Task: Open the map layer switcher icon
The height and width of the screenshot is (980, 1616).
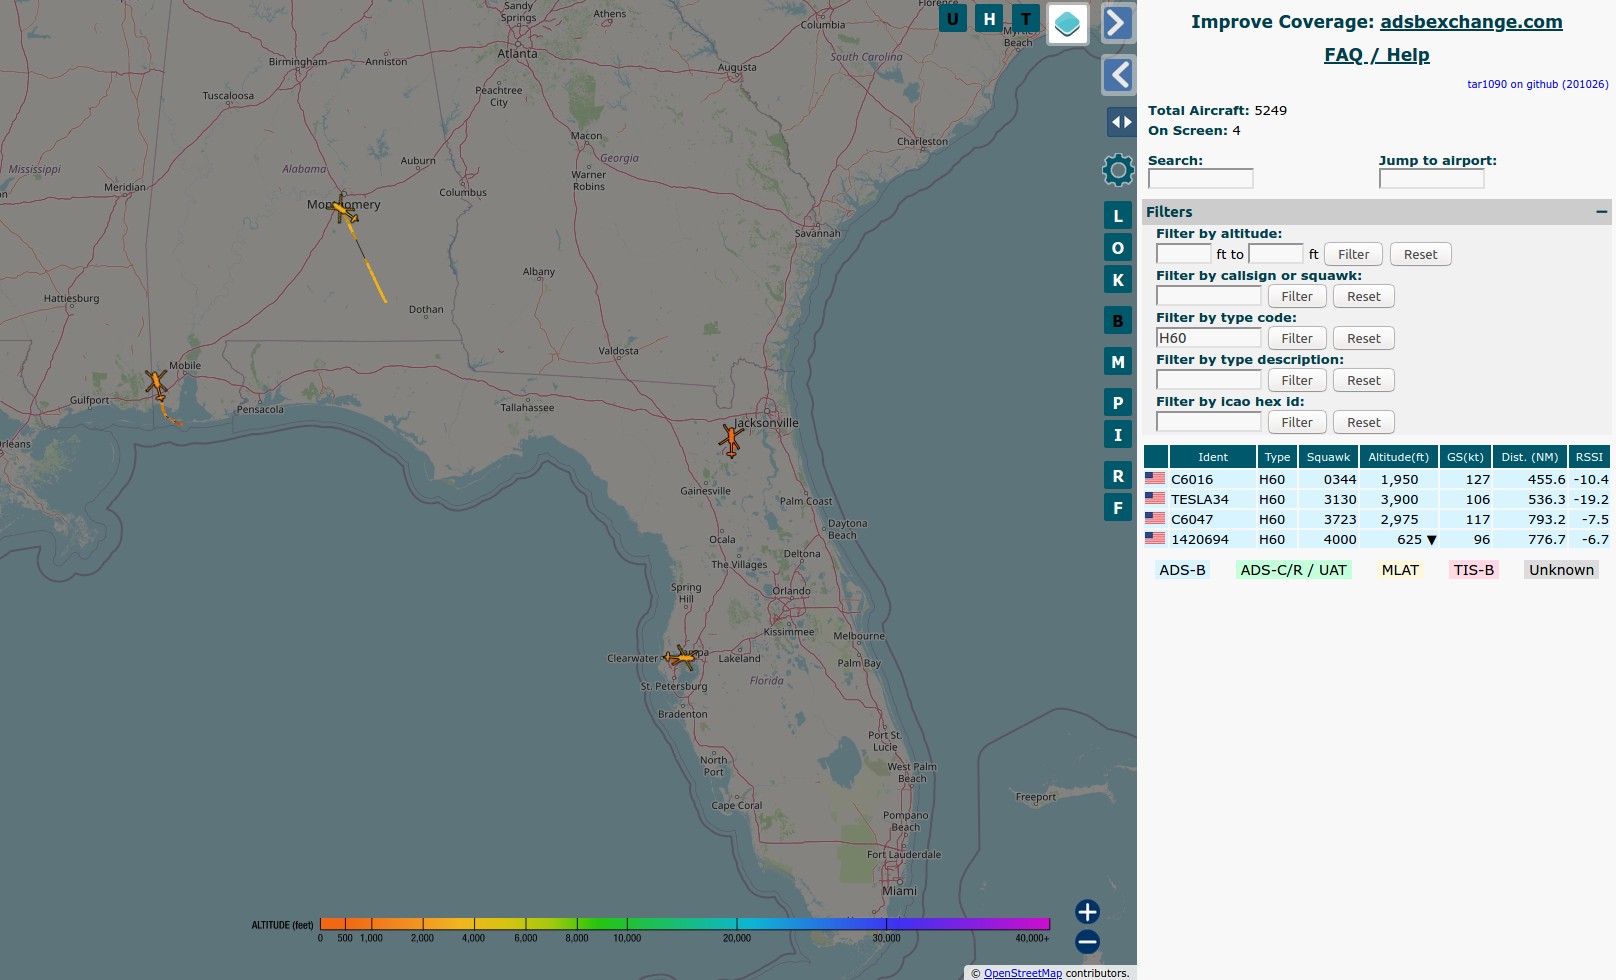Action: click(x=1068, y=23)
